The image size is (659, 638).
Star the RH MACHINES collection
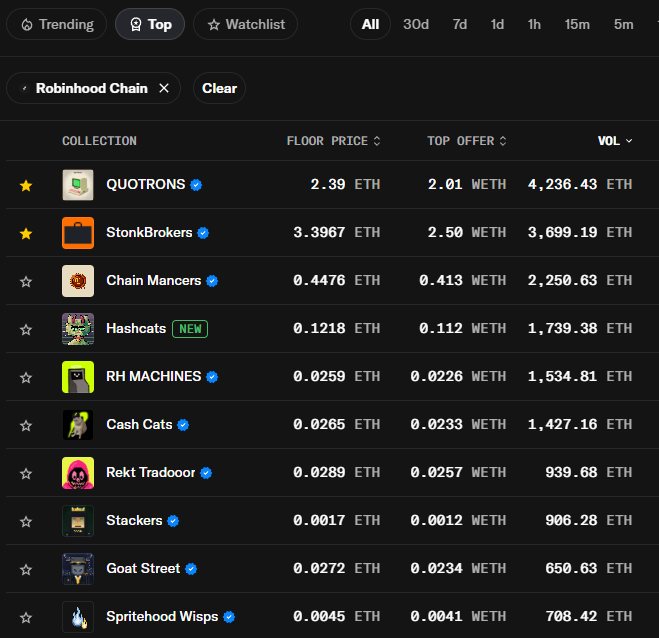tap(26, 377)
